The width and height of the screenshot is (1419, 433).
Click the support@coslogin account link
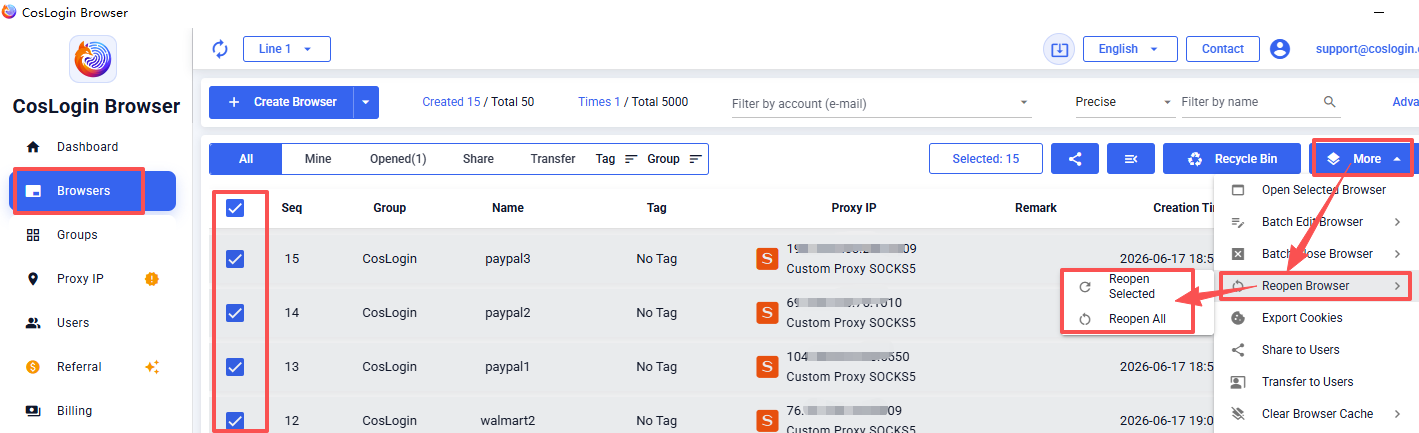[x=1367, y=49]
